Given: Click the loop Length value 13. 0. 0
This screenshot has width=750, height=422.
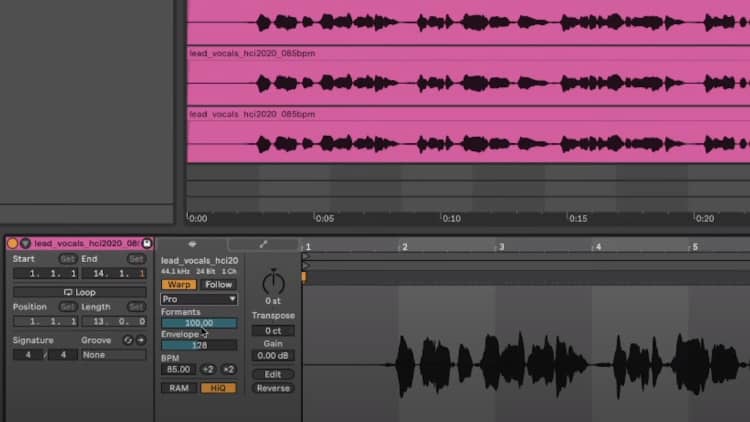Looking at the screenshot, I should [x=114, y=322].
